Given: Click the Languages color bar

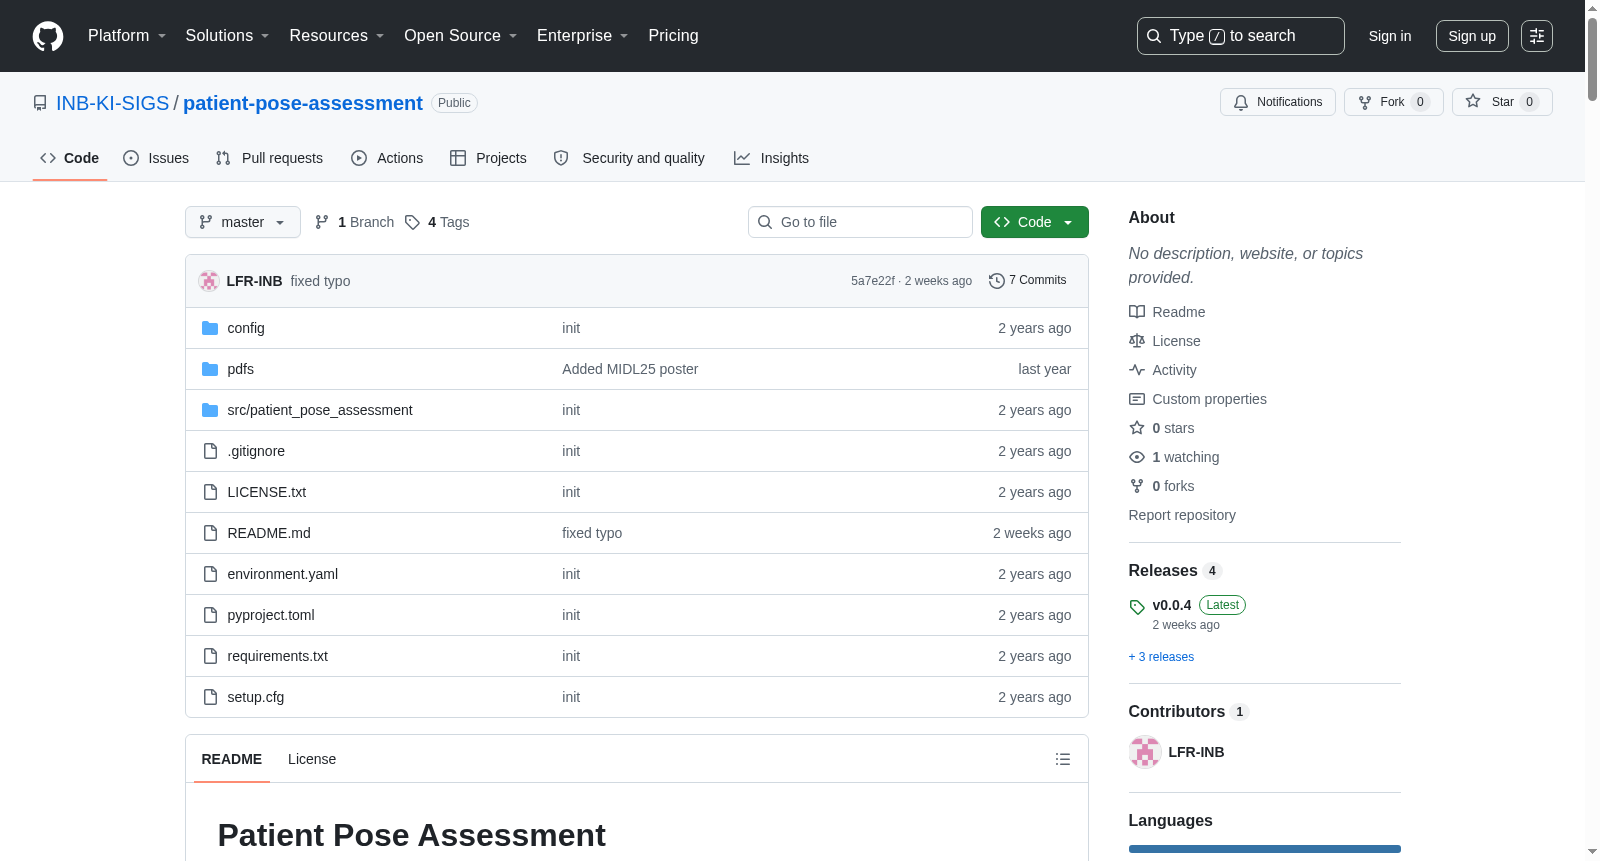Looking at the screenshot, I should coord(1265,849).
